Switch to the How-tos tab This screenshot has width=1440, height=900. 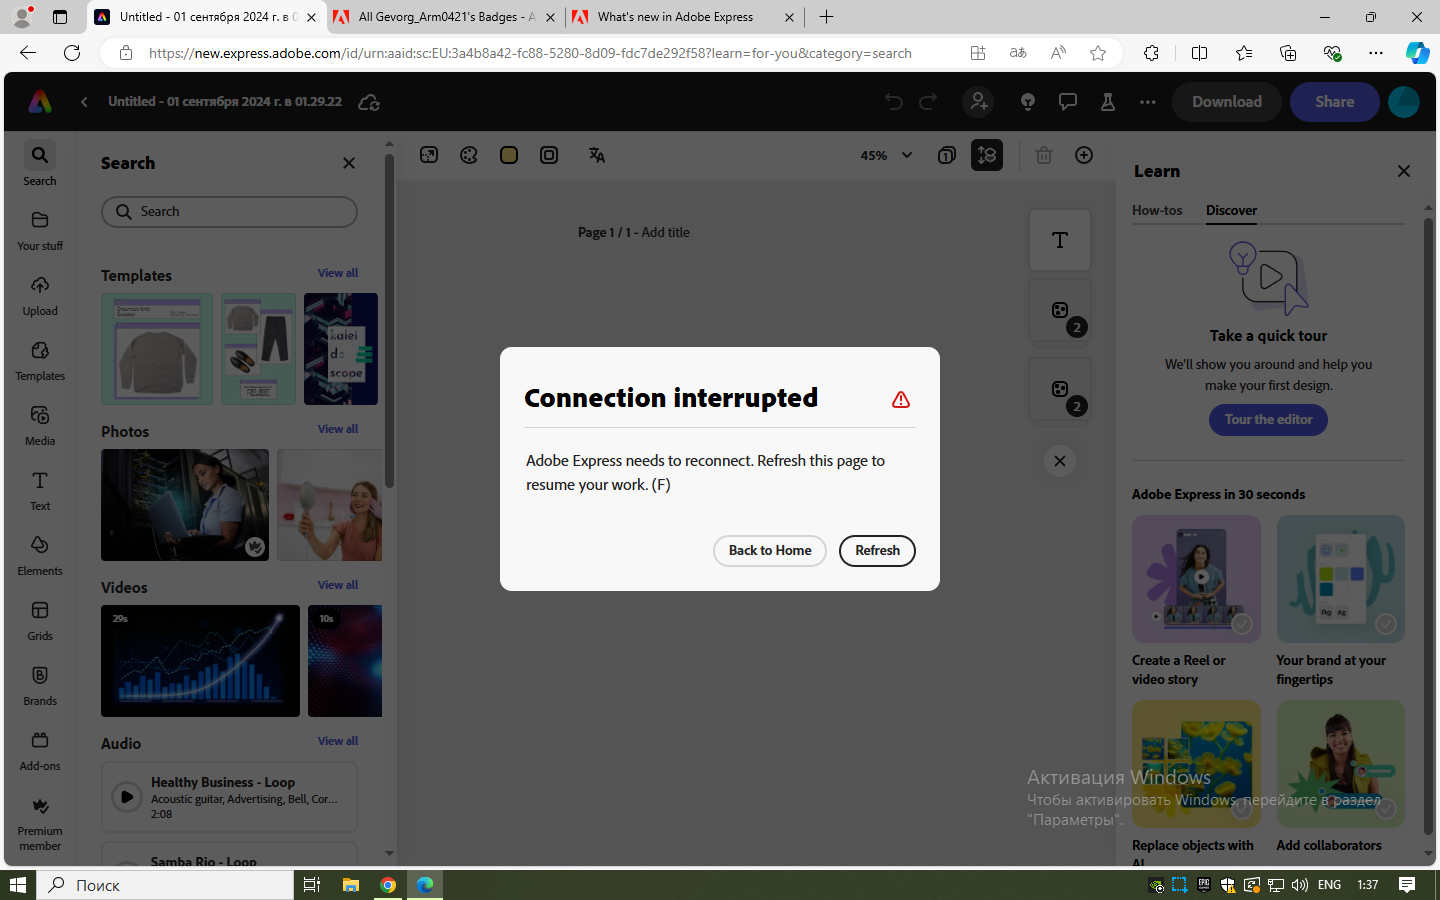click(1157, 211)
